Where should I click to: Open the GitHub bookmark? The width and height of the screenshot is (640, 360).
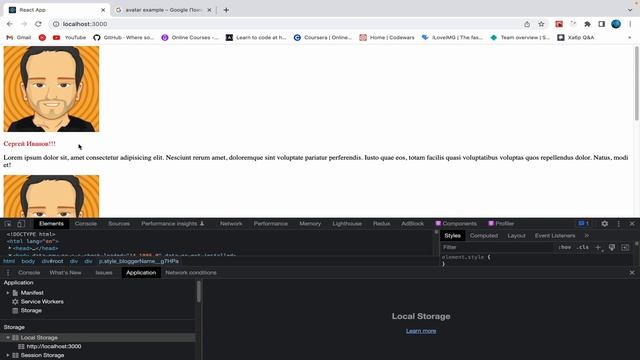tap(123, 38)
